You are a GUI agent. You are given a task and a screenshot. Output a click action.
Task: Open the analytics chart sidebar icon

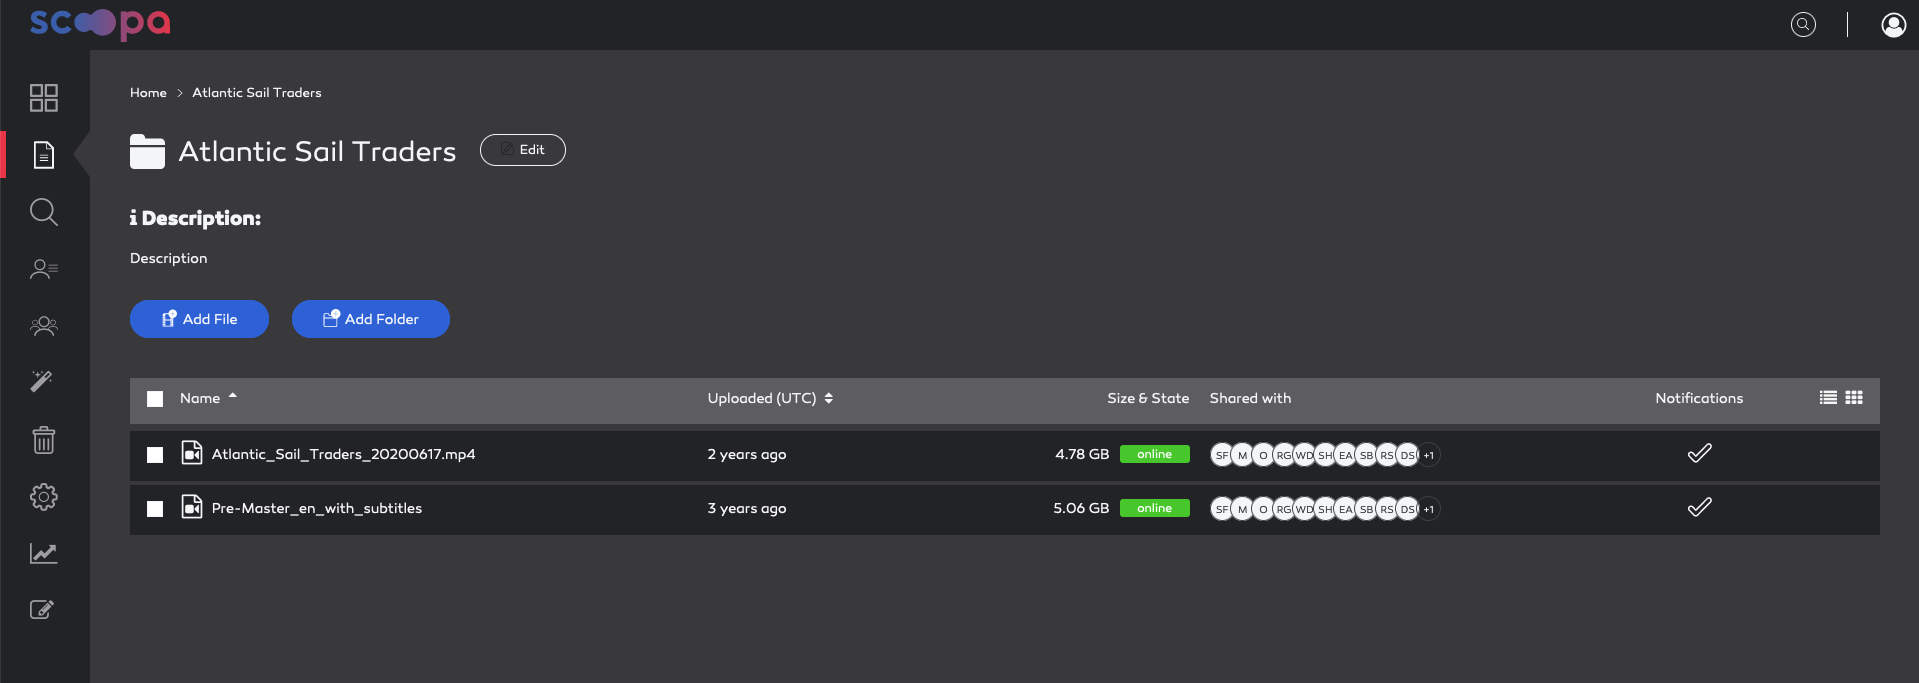(44, 553)
